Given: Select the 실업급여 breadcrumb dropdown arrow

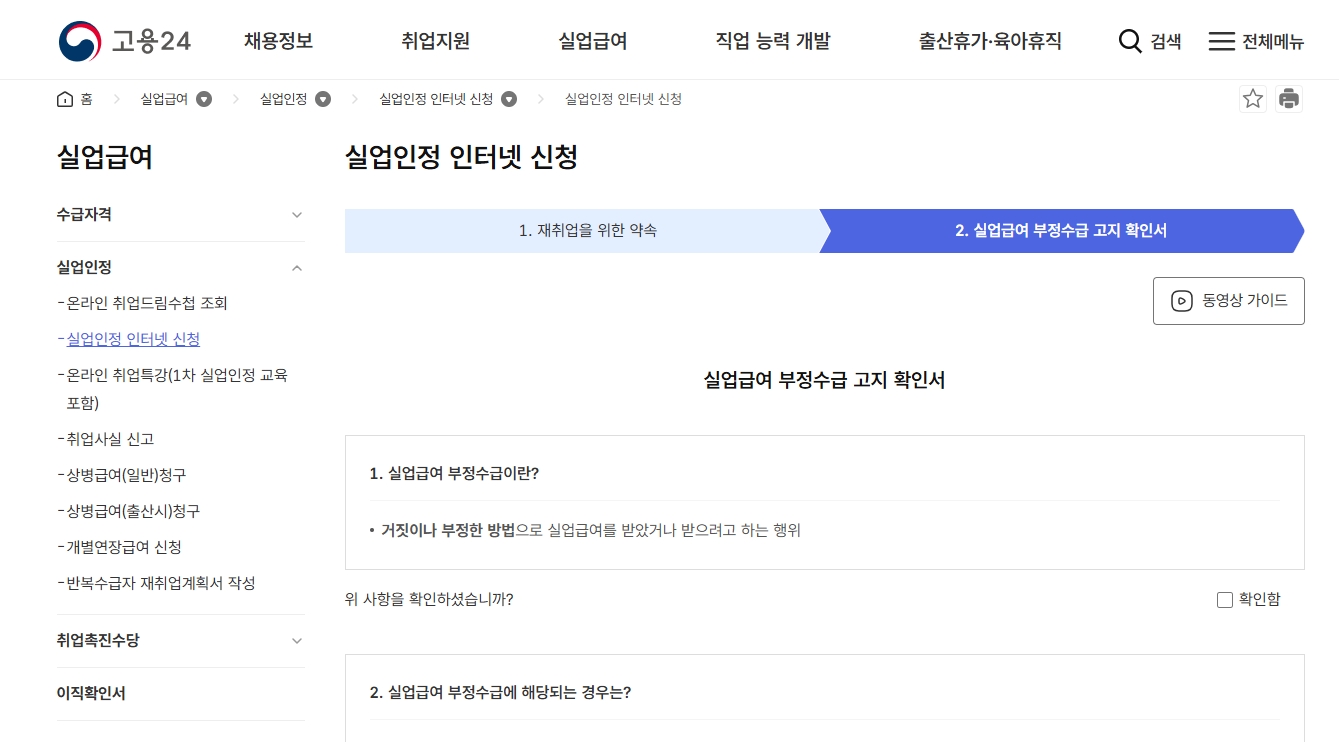Looking at the screenshot, I should tap(204, 98).
